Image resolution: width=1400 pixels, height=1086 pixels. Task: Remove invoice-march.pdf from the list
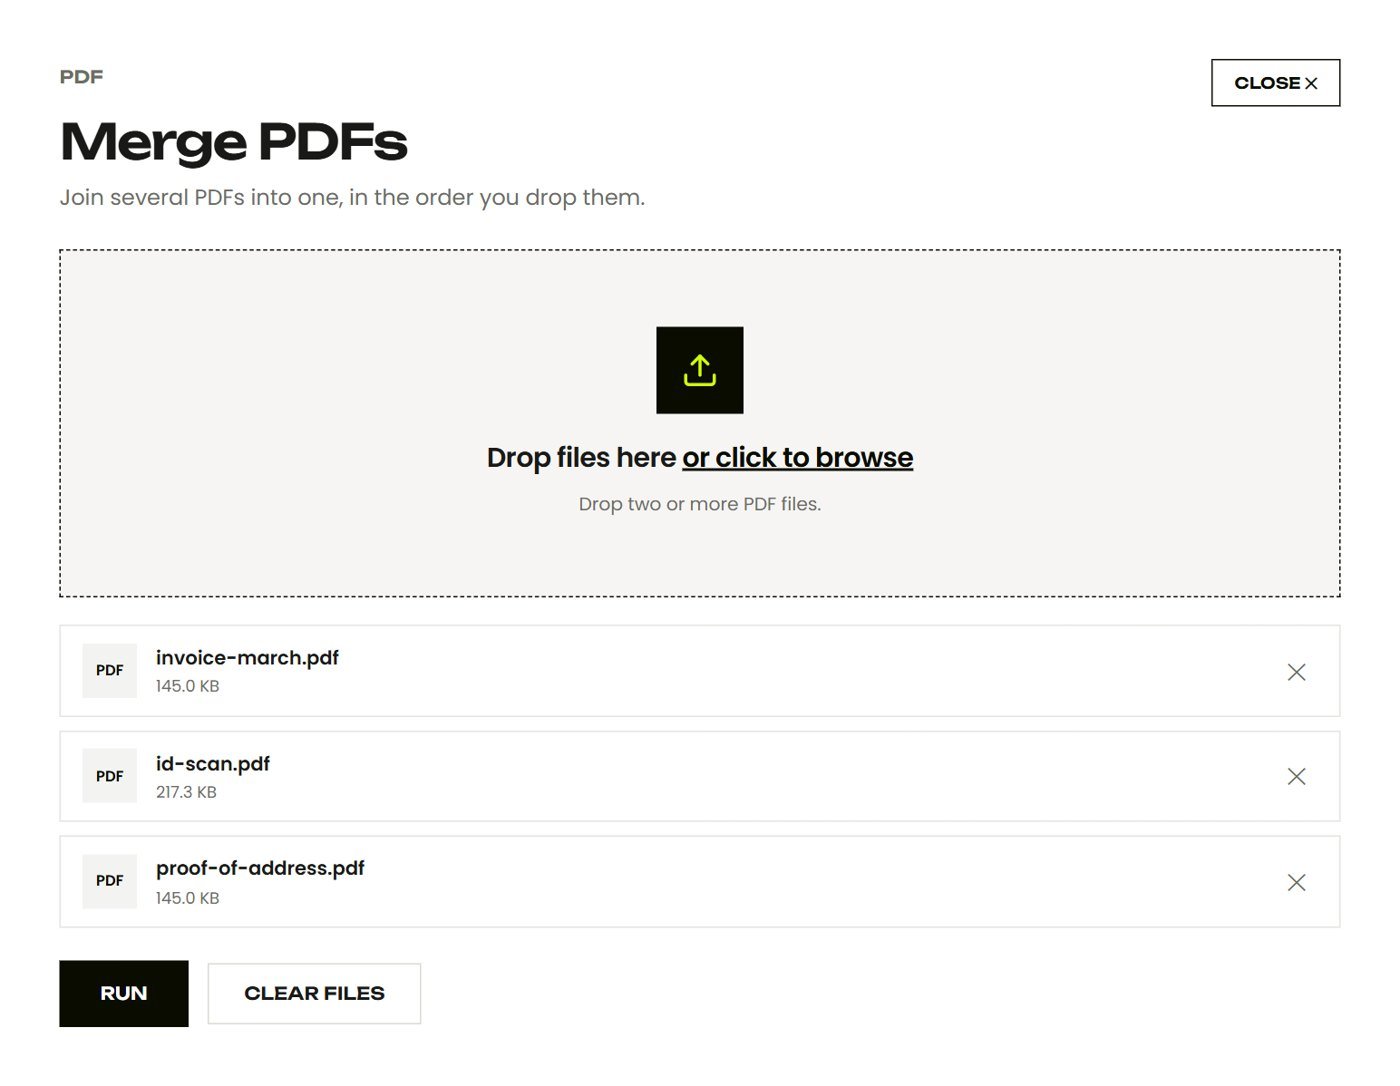click(1296, 672)
